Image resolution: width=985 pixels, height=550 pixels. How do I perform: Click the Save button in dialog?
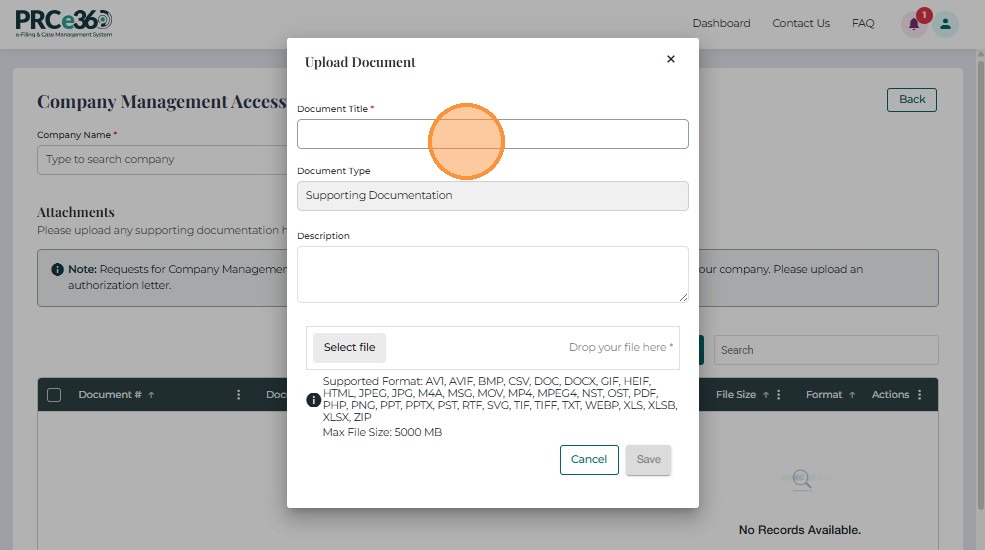[648, 460]
